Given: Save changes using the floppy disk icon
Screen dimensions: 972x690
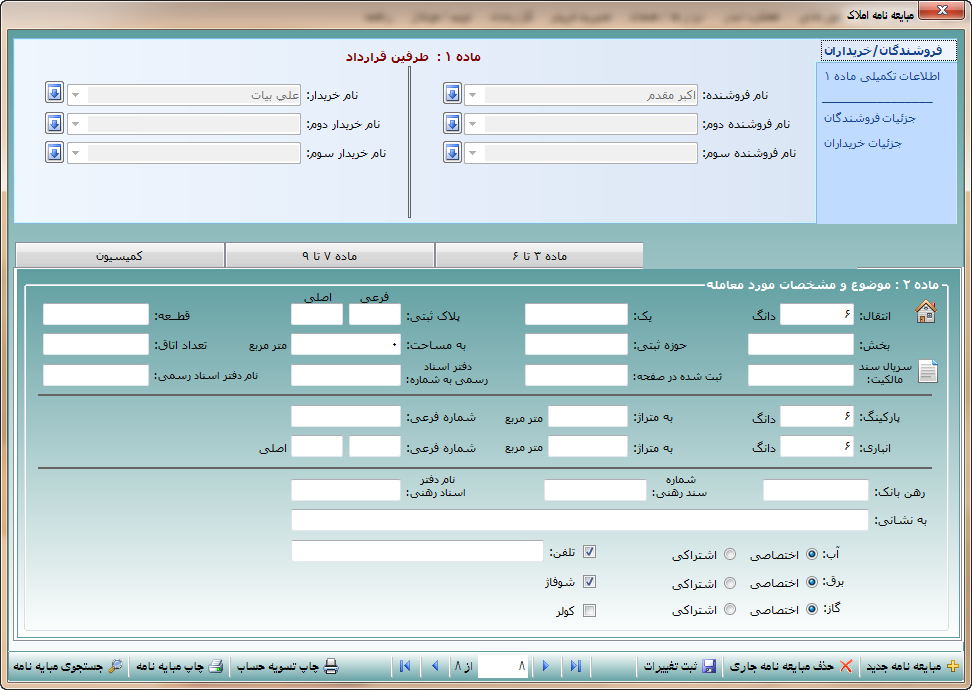Looking at the screenshot, I should [x=709, y=666].
